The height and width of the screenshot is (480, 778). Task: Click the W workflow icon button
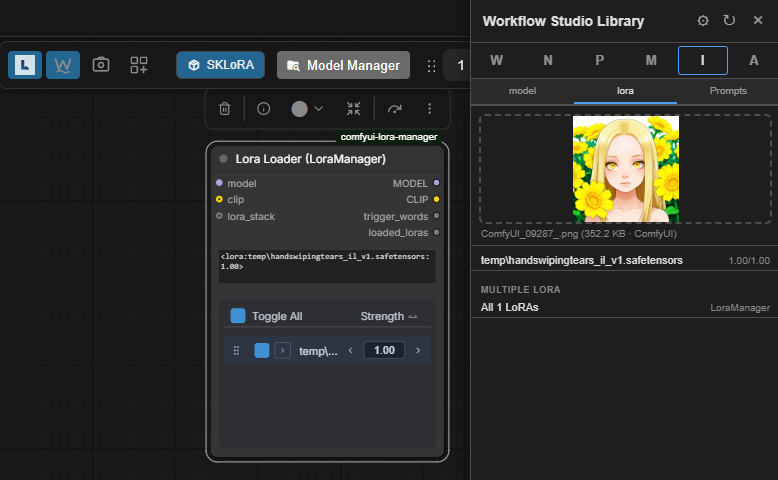[63, 65]
